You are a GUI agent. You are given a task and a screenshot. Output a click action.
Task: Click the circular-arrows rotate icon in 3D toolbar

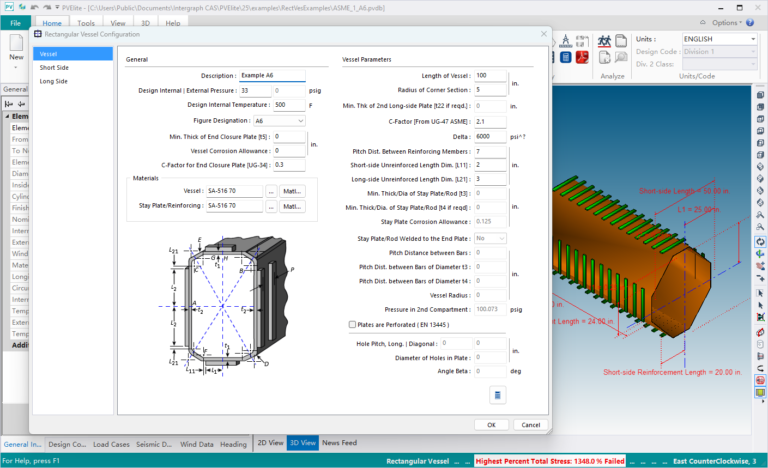(760, 242)
